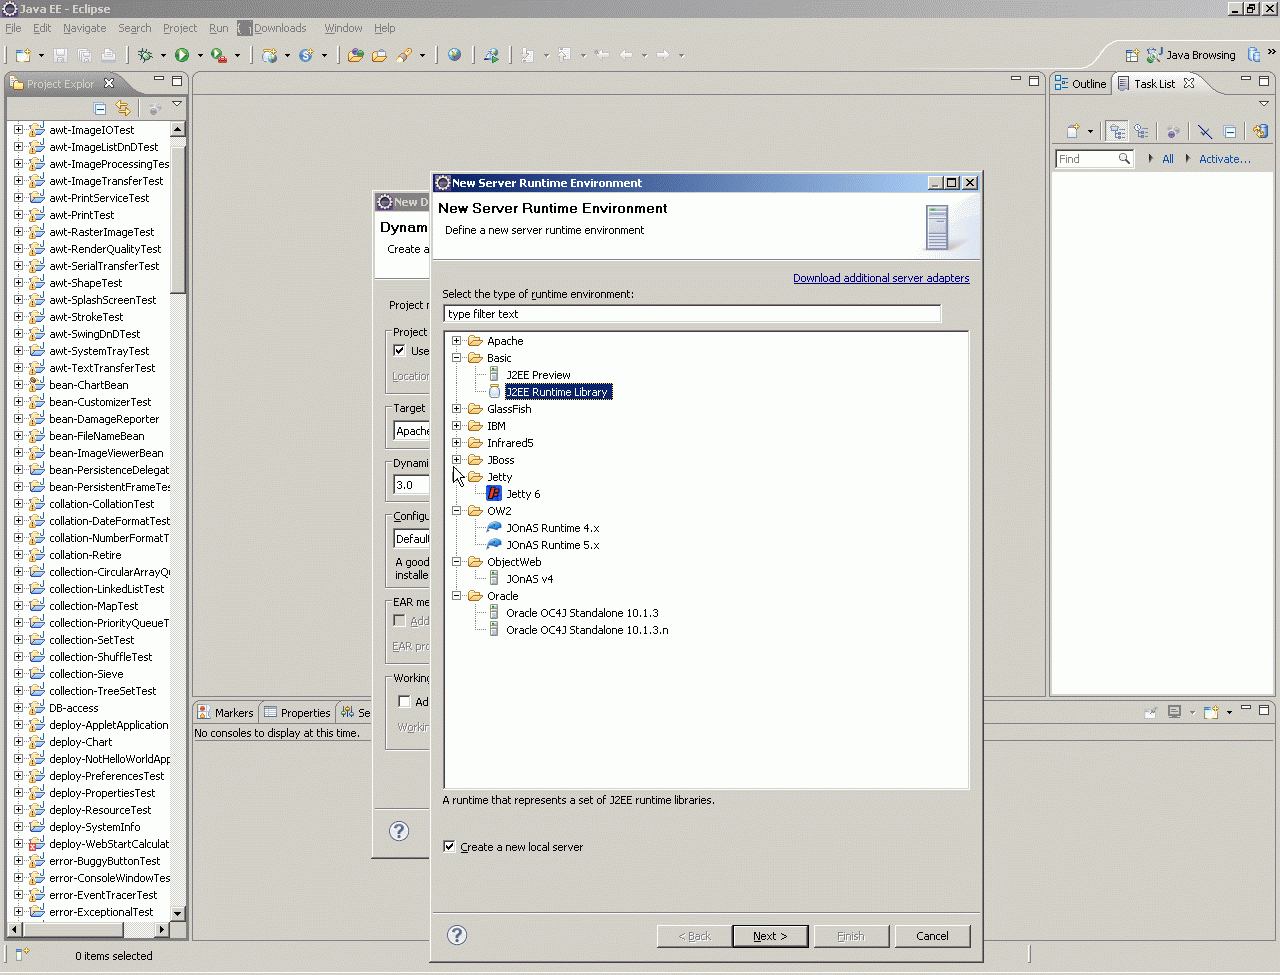Click the green Run icon
The width and height of the screenshot is (1280, 975).
[x=182, y=55]
